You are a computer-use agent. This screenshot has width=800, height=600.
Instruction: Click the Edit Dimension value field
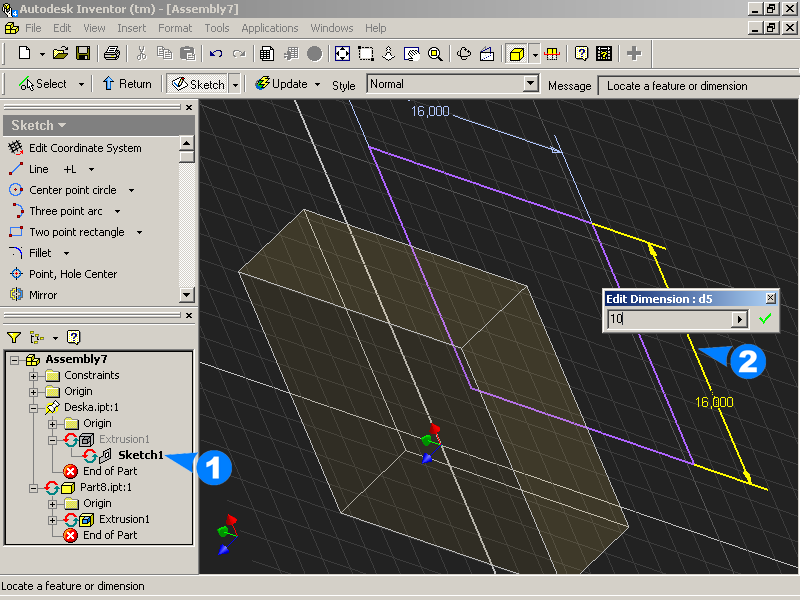click(x=670, y=319)
